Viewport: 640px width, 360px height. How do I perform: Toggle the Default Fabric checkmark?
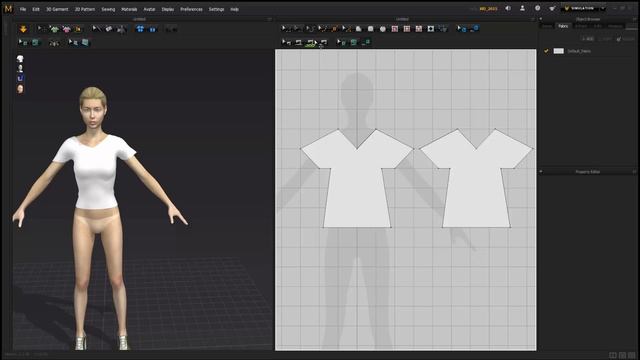[x=546, y=51]
